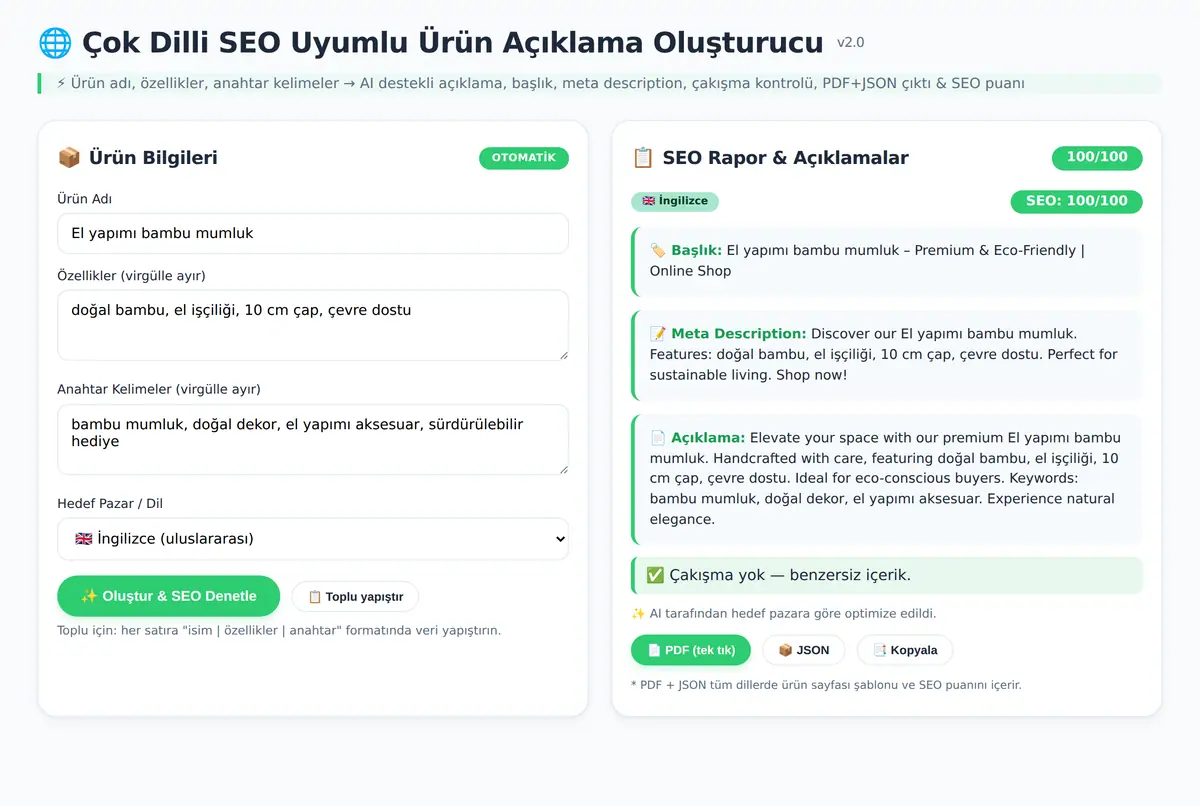Viewport: 1200px width, 806px height.
Task: Click the package icon next to Ürün Bilgileri
Action: tap(69, 158)
